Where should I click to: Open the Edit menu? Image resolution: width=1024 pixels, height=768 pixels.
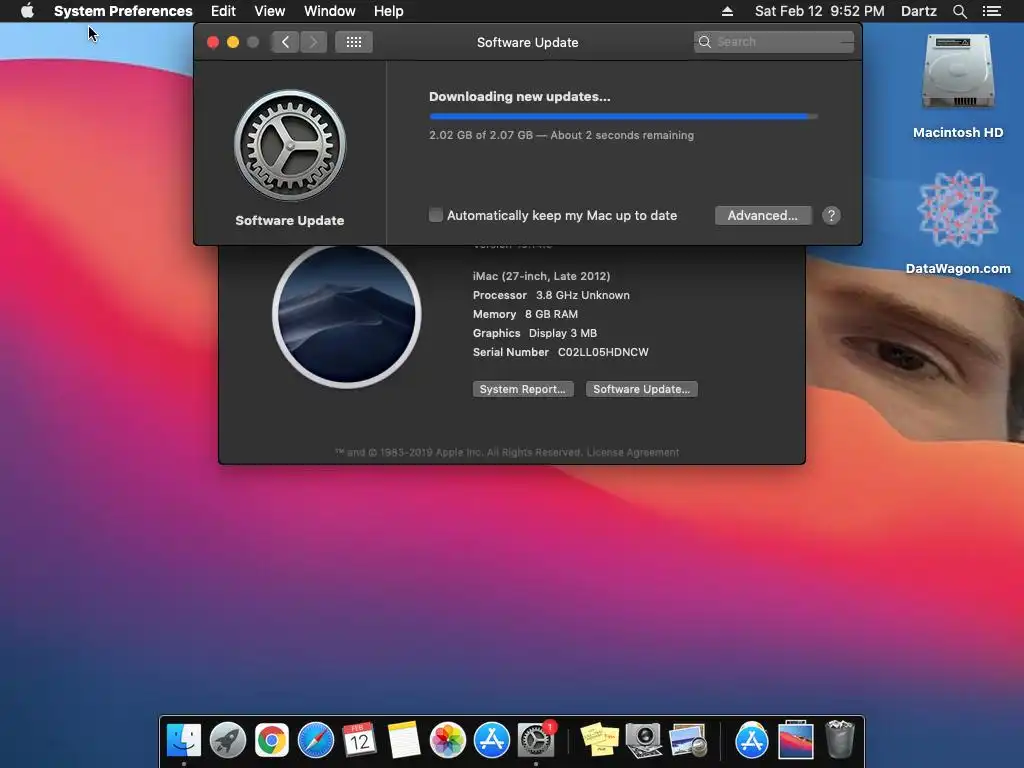coord(223,11)
